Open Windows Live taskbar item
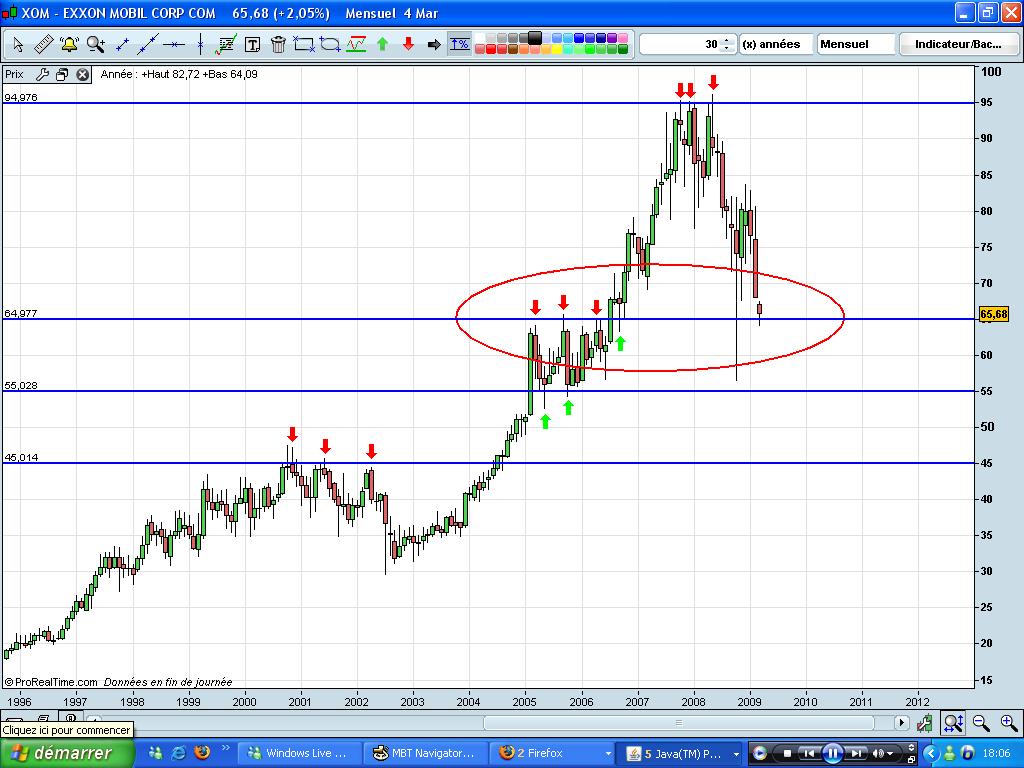1024x768 pixels. click(x=298, y=753)
